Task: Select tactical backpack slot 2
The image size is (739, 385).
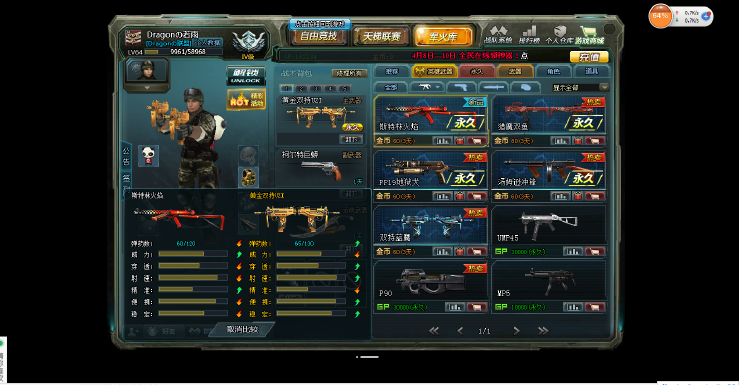Action: coord(302,88)
